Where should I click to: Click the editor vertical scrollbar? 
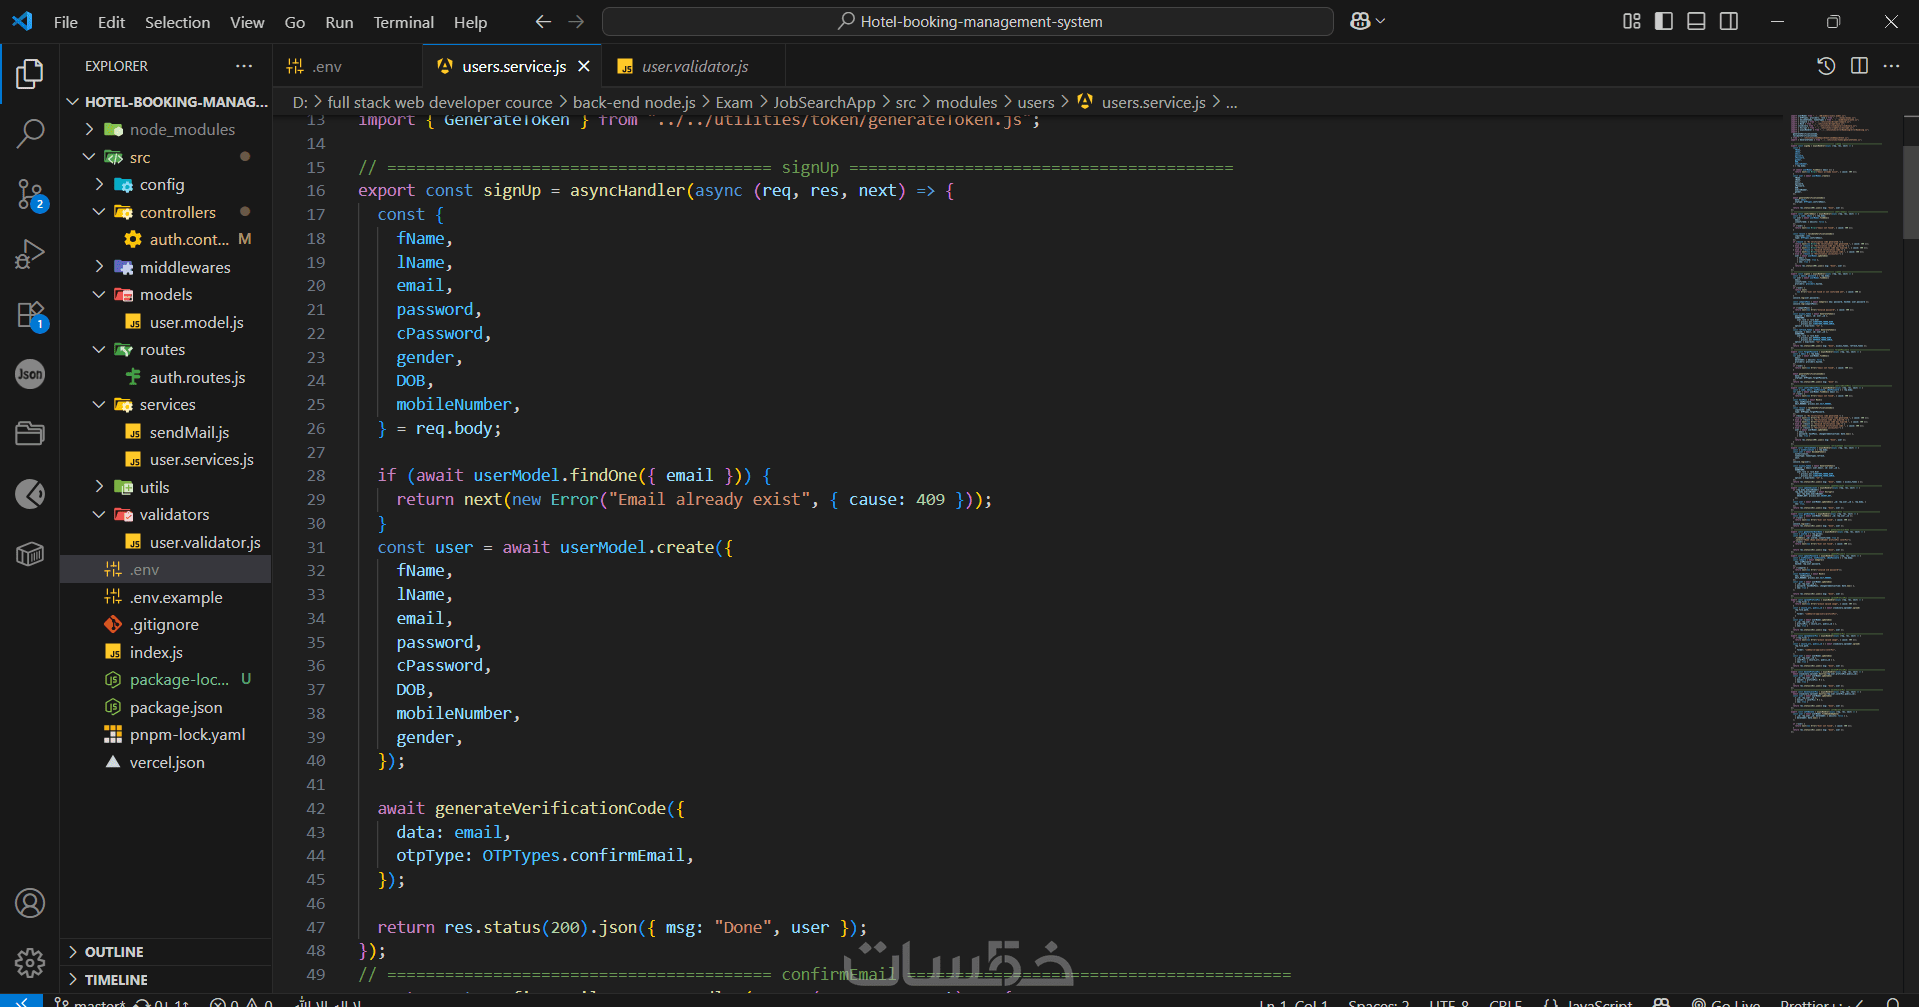click(1910, 193)
